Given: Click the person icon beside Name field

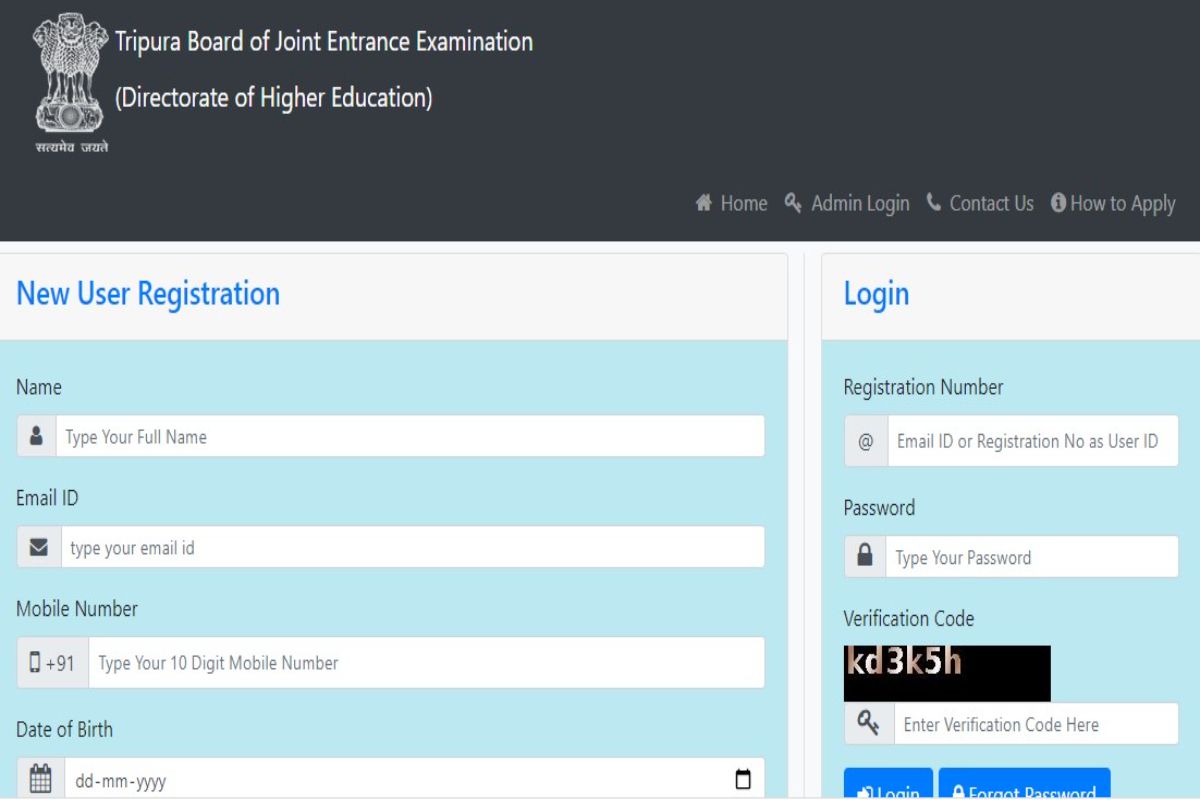Looking at the screenshot, I should (37, 437).
